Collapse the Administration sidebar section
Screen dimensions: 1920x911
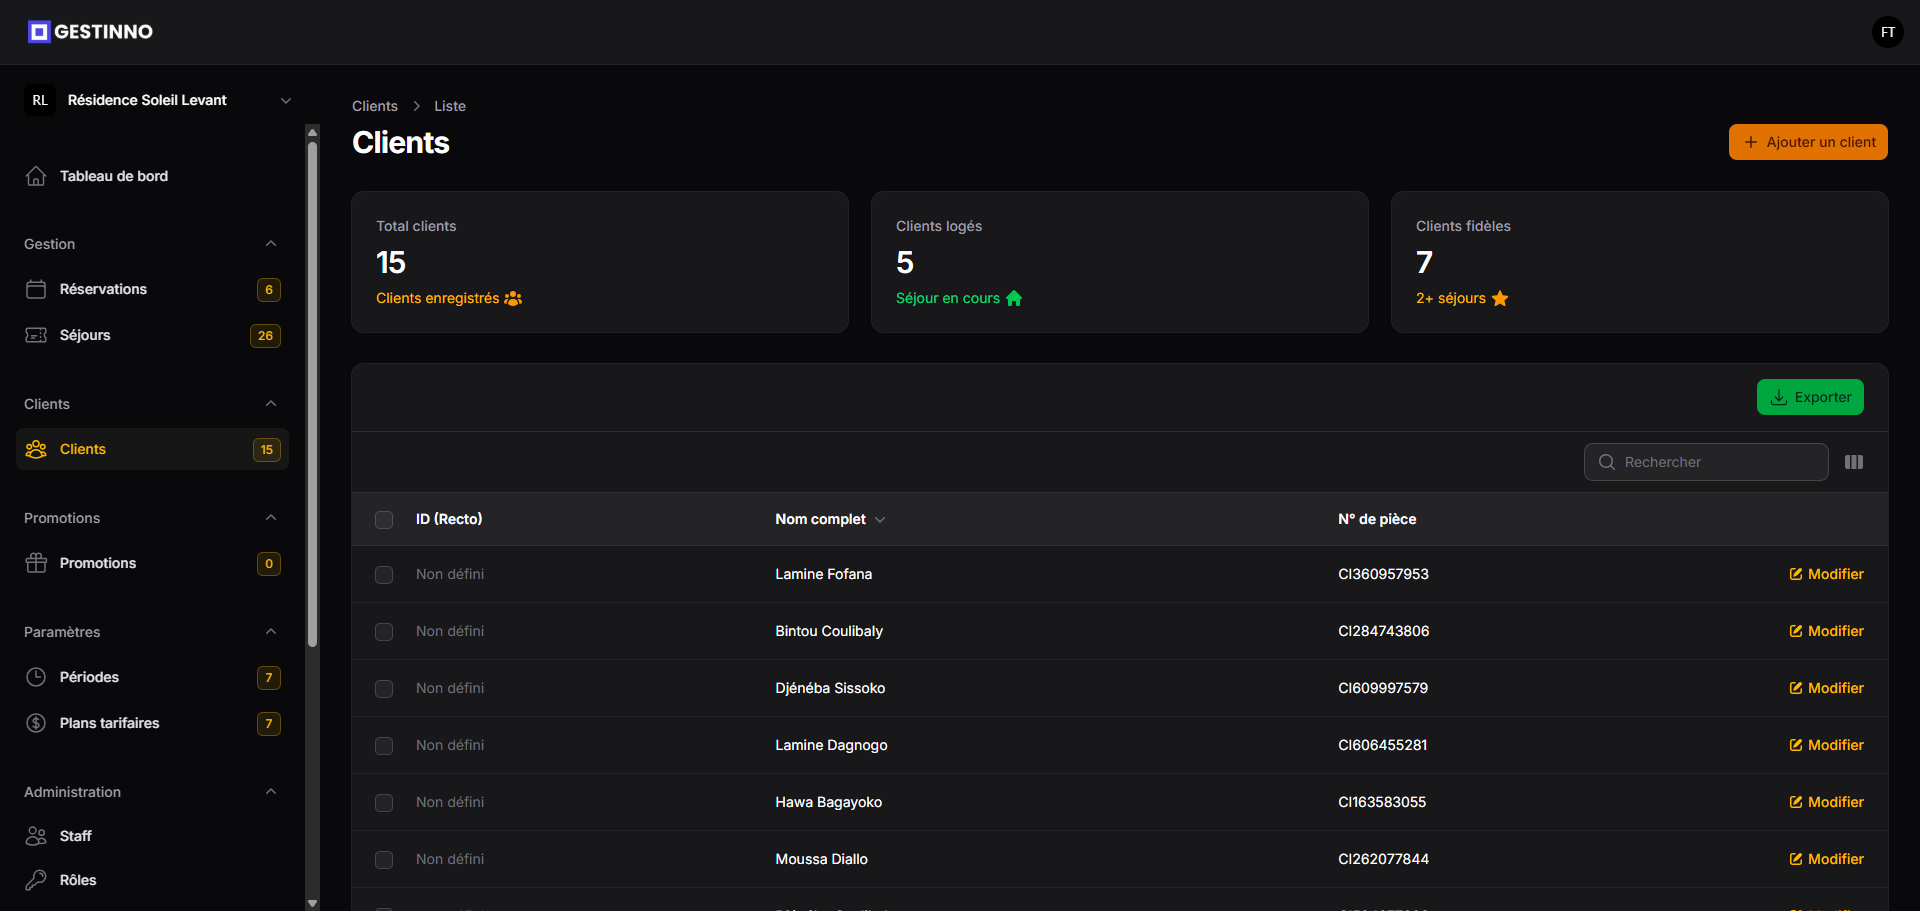point(271,792)
